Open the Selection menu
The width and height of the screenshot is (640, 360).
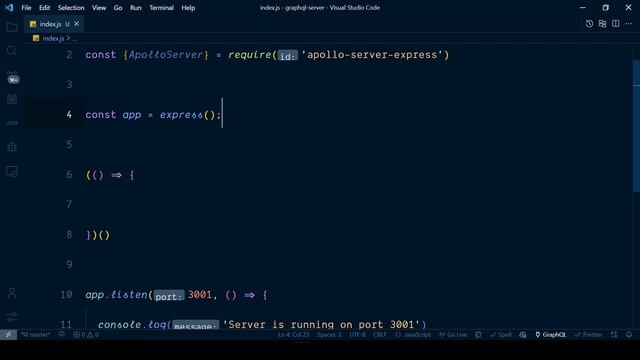pyautogui.click(x=71, y=7)
